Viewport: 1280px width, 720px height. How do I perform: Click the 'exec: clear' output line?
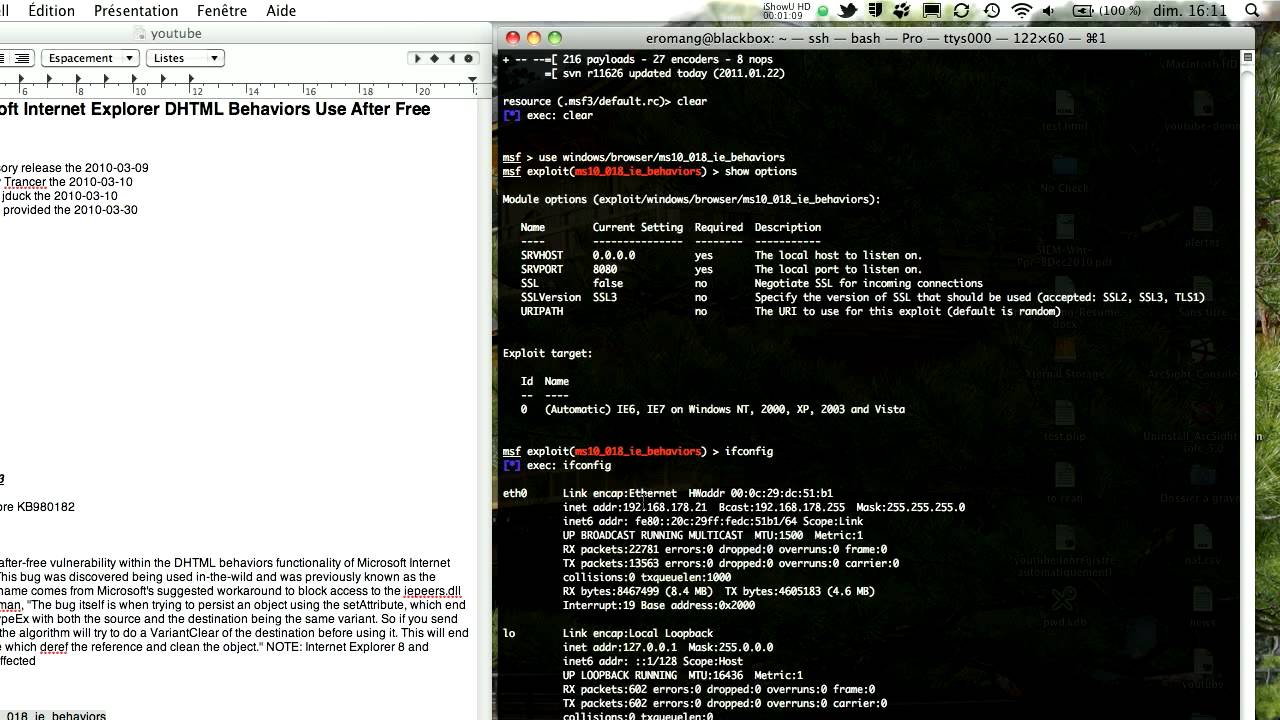pos(548,115)
